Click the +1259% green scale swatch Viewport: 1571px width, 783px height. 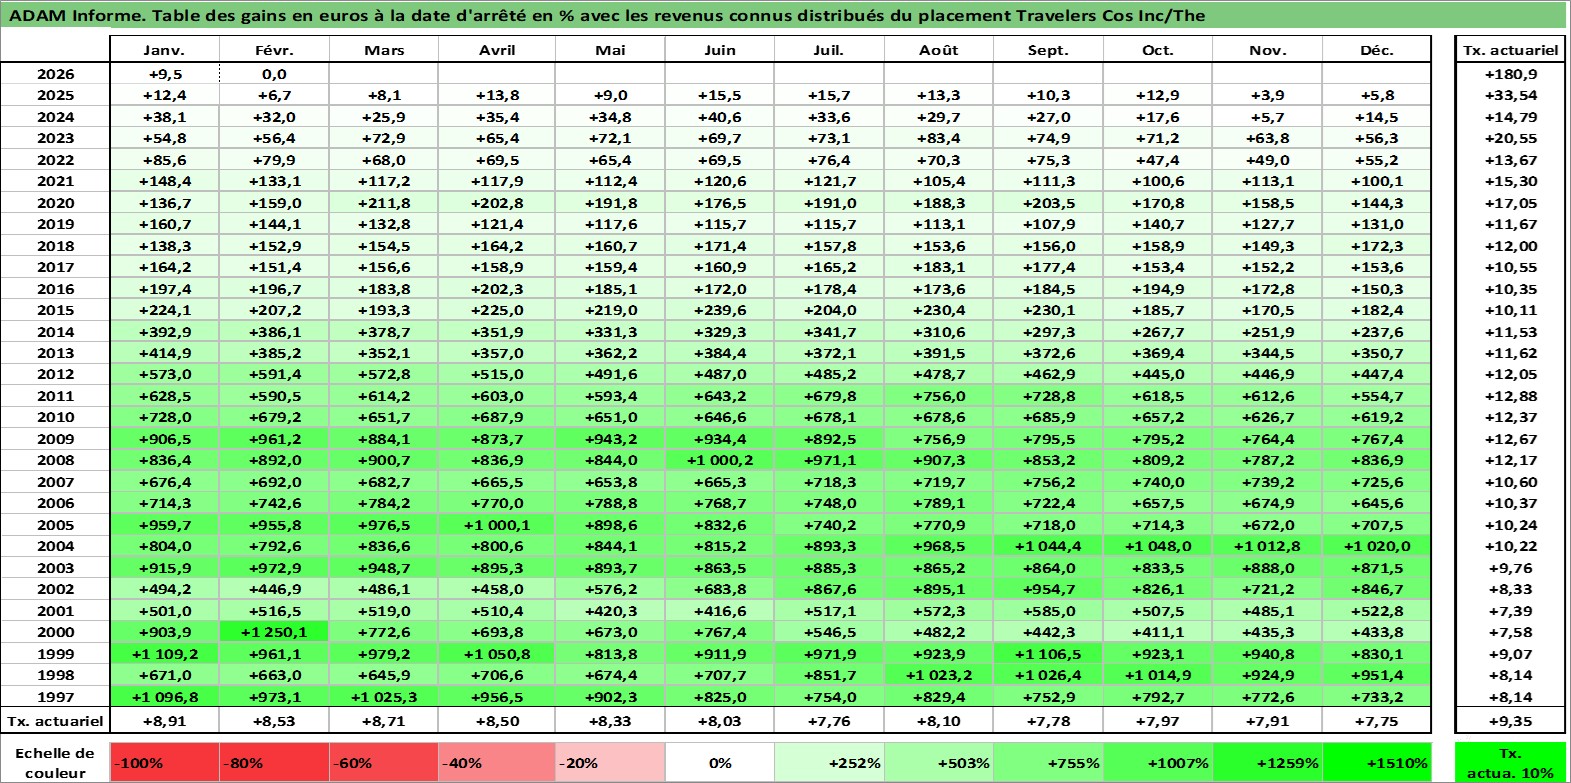(x=1268, y=762)
